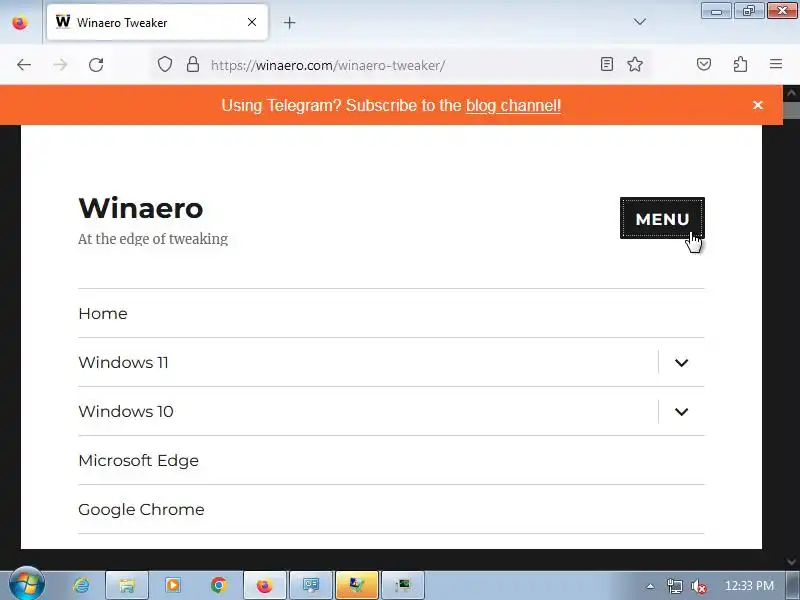Image resolution: width=800 pixels, height=600 pixels.
Task: Go back with the browser back arrow
Action: click(x=24, y=65)
